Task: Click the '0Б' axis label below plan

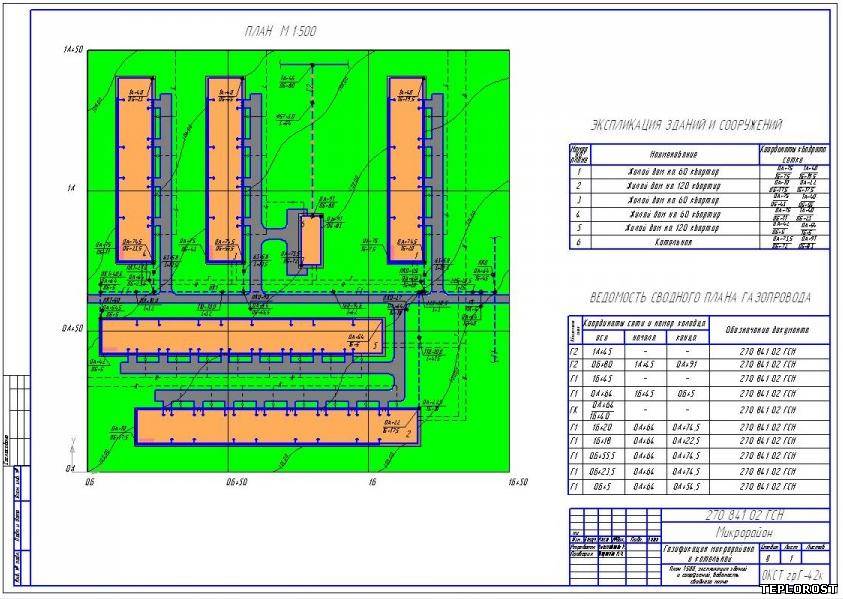Action: click(89, 482)
